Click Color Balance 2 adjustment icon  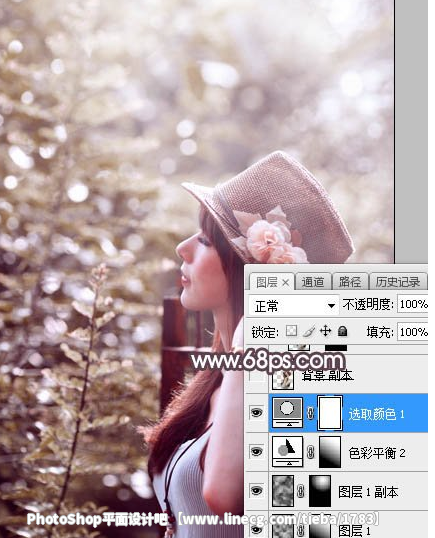(x=287, y=452)
